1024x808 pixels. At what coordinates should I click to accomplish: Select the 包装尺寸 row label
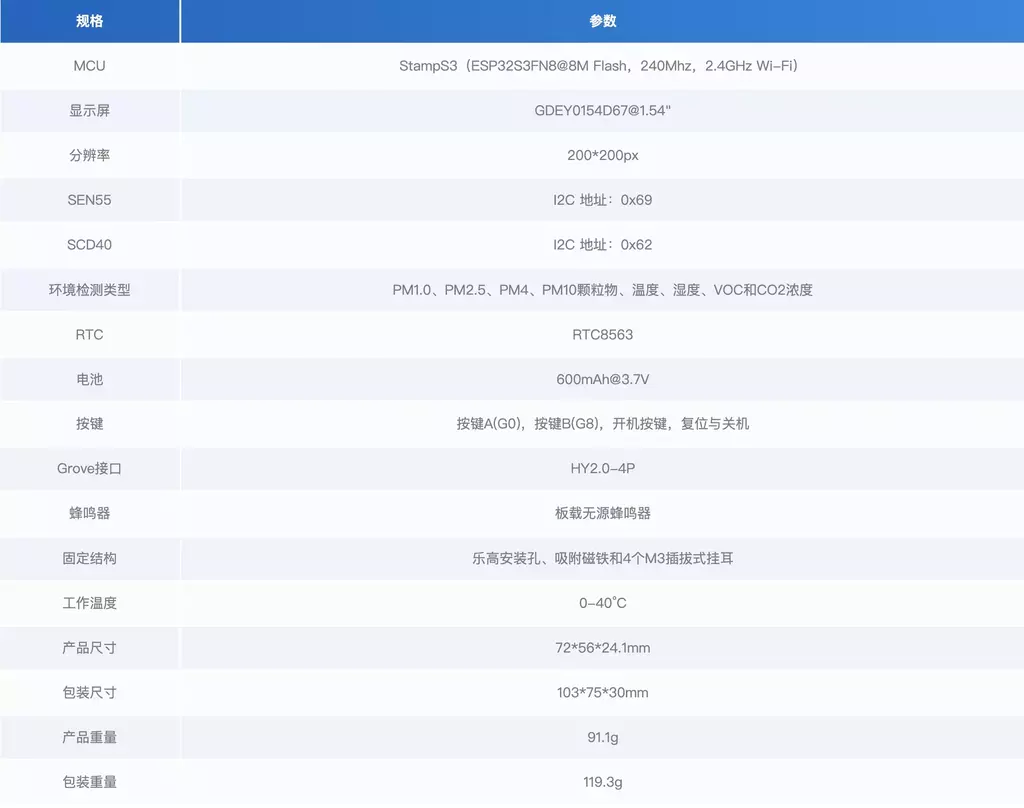[x=89, y=692]
